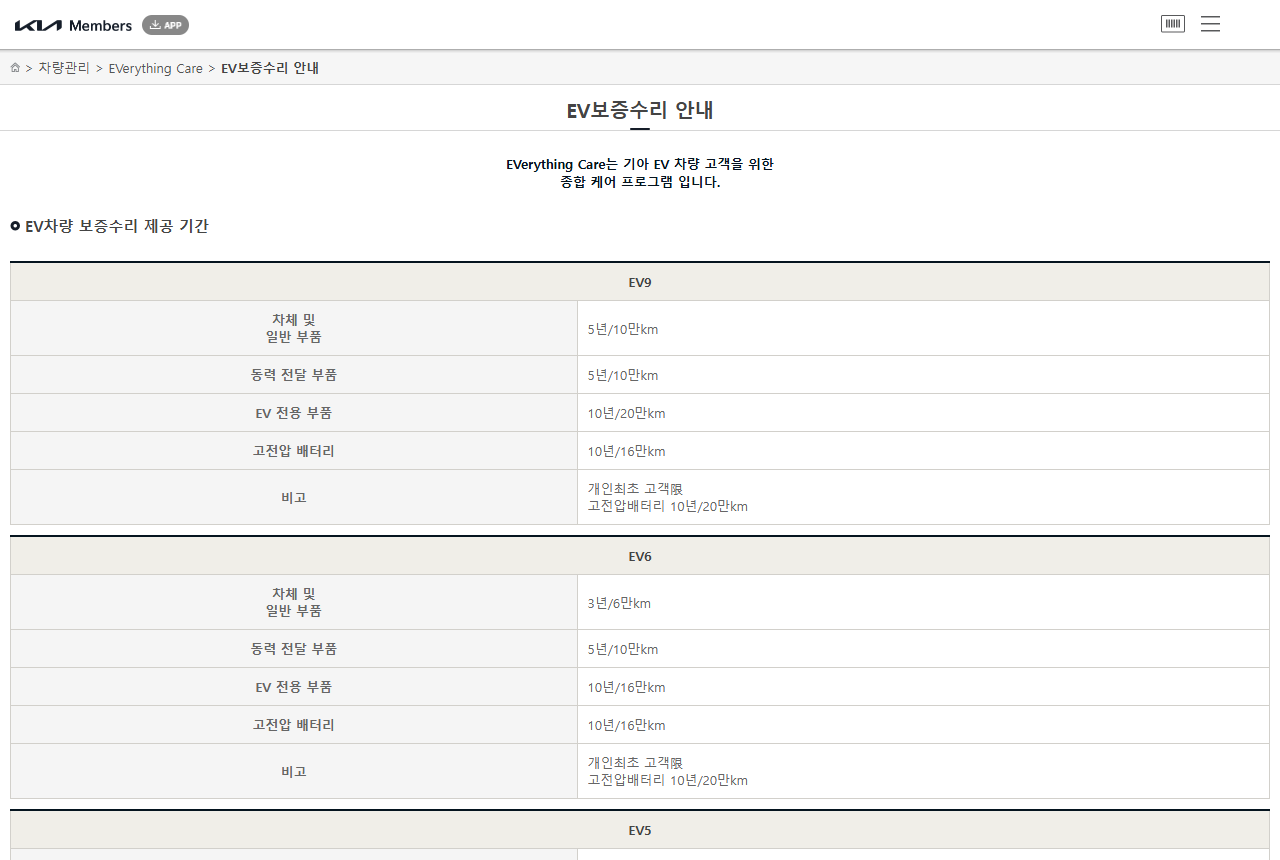Select the EV5 table header
Viewport: 1280px width, 860px height.
[x=640, y=830]
